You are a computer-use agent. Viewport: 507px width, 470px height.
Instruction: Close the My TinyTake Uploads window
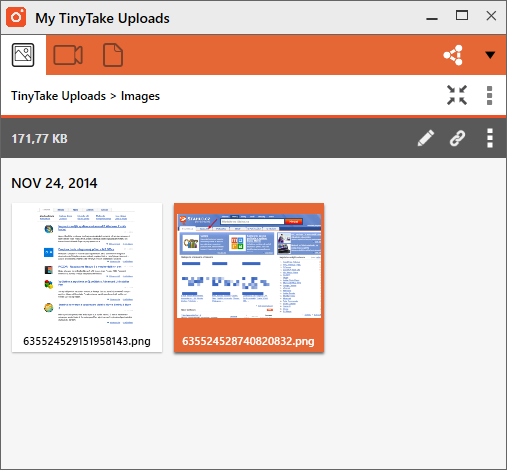point(491,16)
